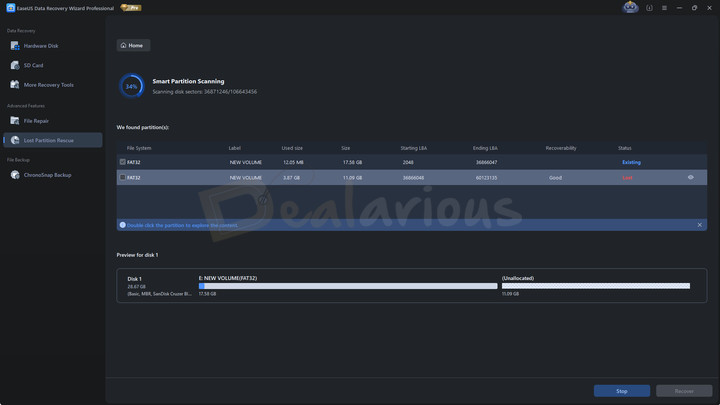Click the Disk 1 label in preview
The image size is (720, 405).
point(135,279)
